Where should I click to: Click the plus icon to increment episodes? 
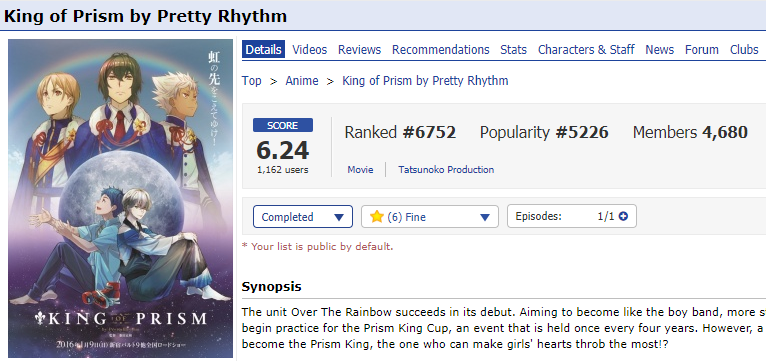(623, 216)
